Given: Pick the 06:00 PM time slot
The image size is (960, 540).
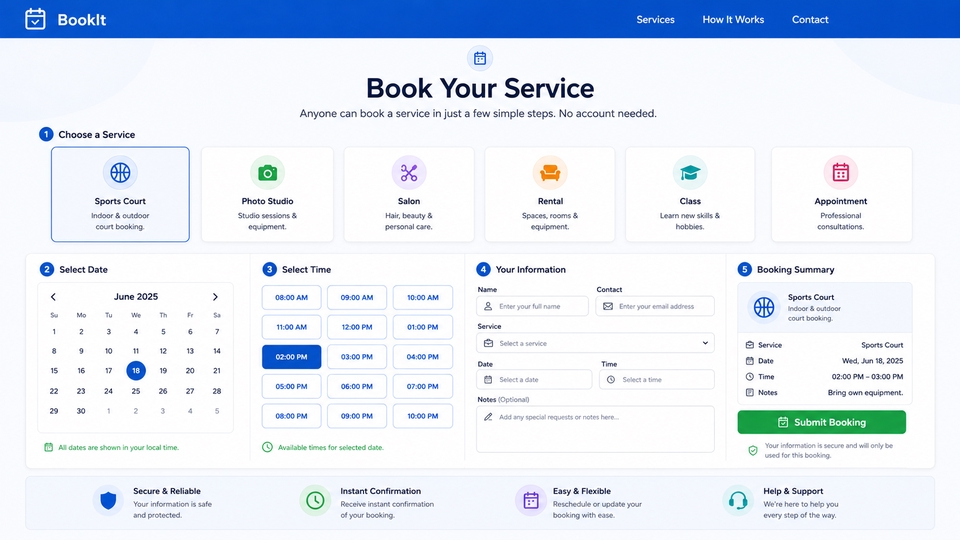Looking at the screenshot, I should [x=357, y=386].
